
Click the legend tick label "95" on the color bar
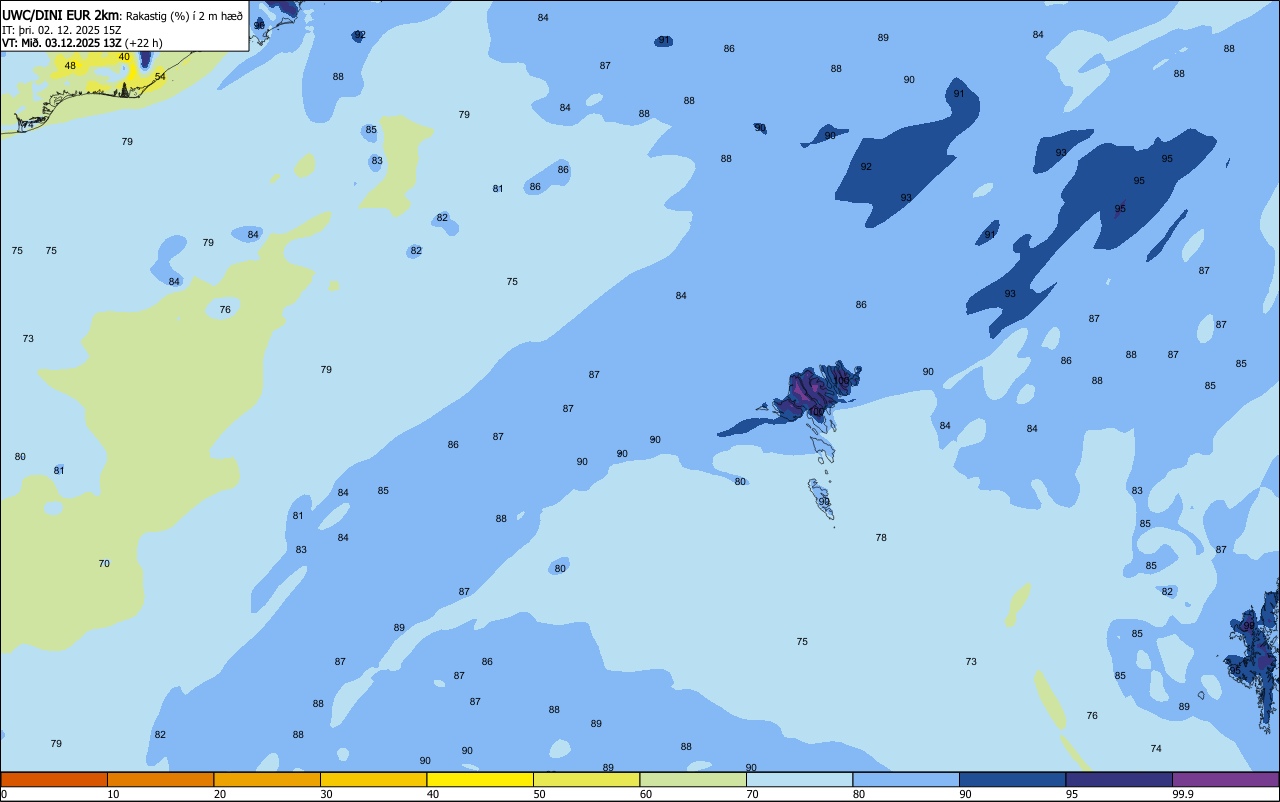(x=1072, y=794)
